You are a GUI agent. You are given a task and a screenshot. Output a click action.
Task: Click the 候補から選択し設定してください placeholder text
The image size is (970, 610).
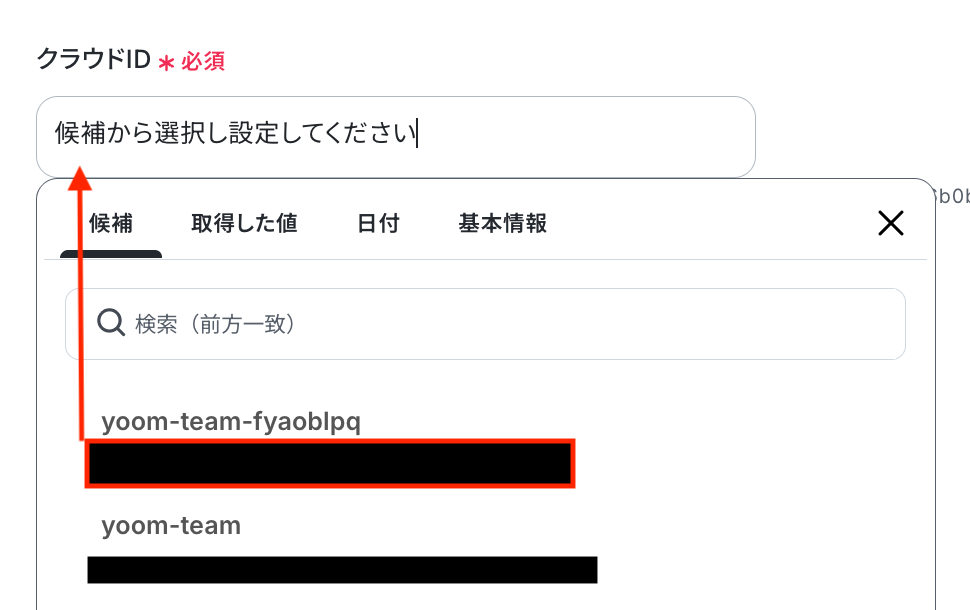[235, 133]
